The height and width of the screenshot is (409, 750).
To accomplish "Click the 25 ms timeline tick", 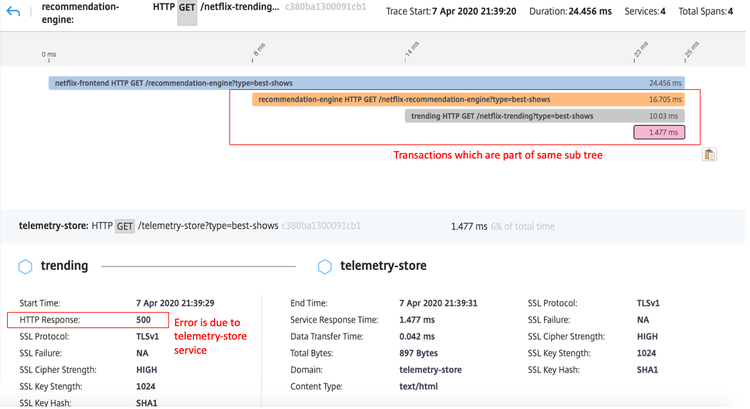I will [x=691, y=50].
